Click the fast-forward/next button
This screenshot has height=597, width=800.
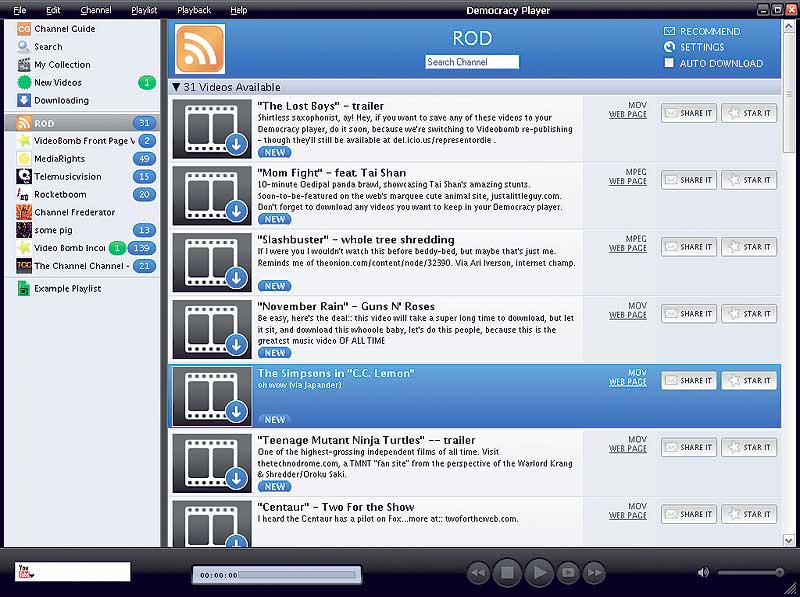point(594,573)
